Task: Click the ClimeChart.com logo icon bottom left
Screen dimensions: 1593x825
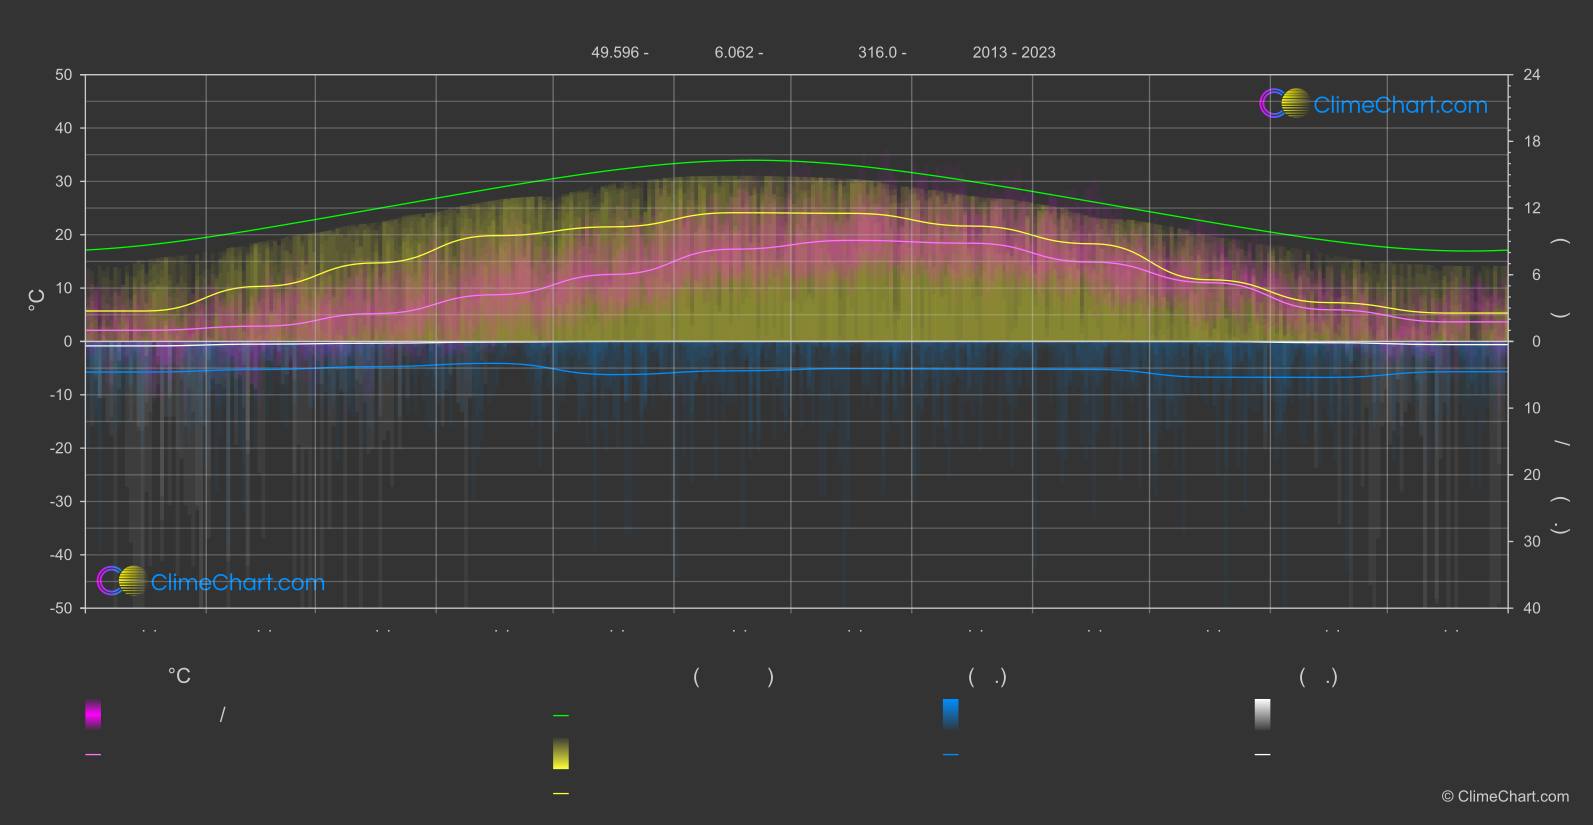Action: 122,581
